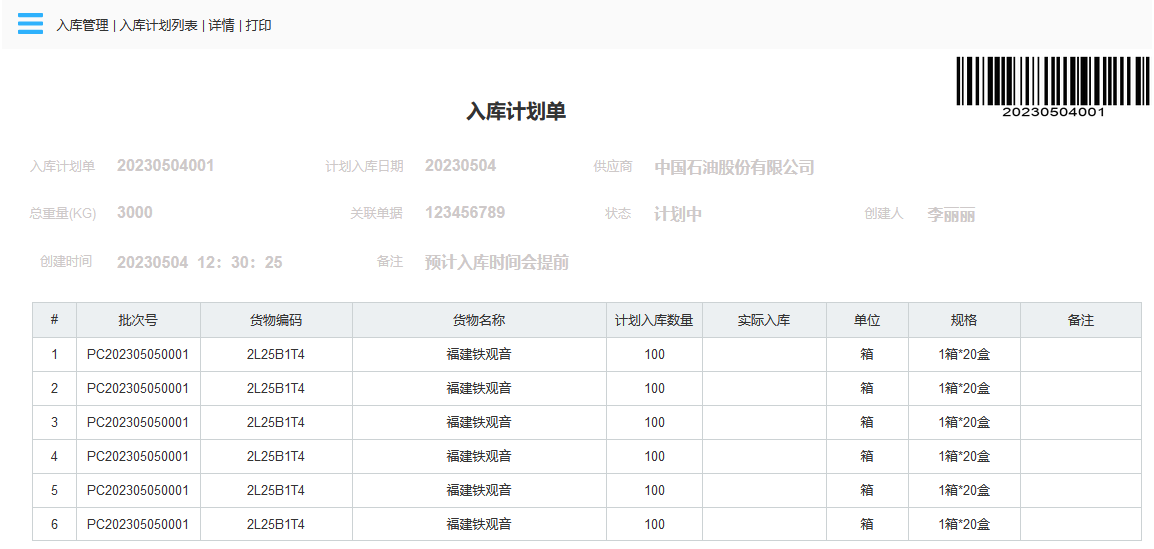Click goods code 2L25B1T4 in row 2
The width and height of the screenshot is (1154, 549).
(x=276, y=389)
